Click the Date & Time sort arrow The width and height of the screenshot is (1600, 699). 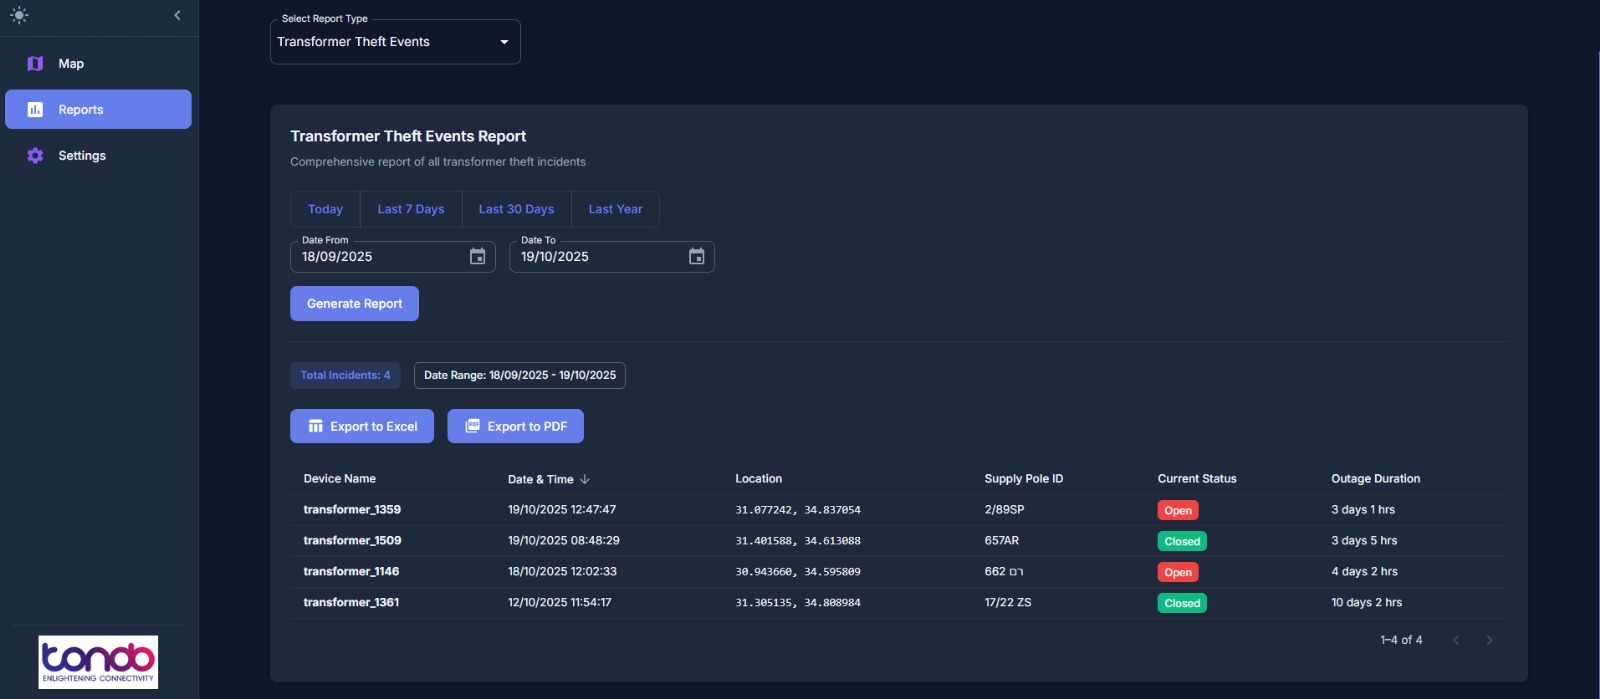585,479
